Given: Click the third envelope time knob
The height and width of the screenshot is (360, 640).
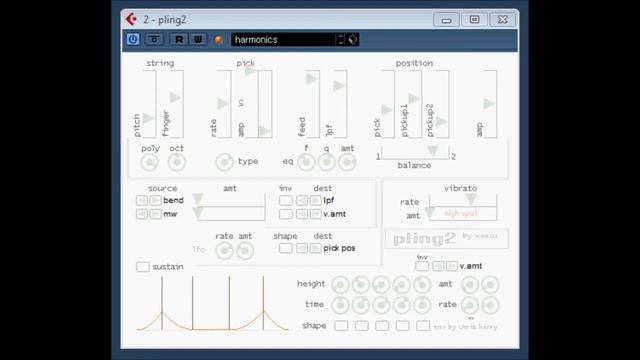Looking at the screenshot, I should click(381, 305).
